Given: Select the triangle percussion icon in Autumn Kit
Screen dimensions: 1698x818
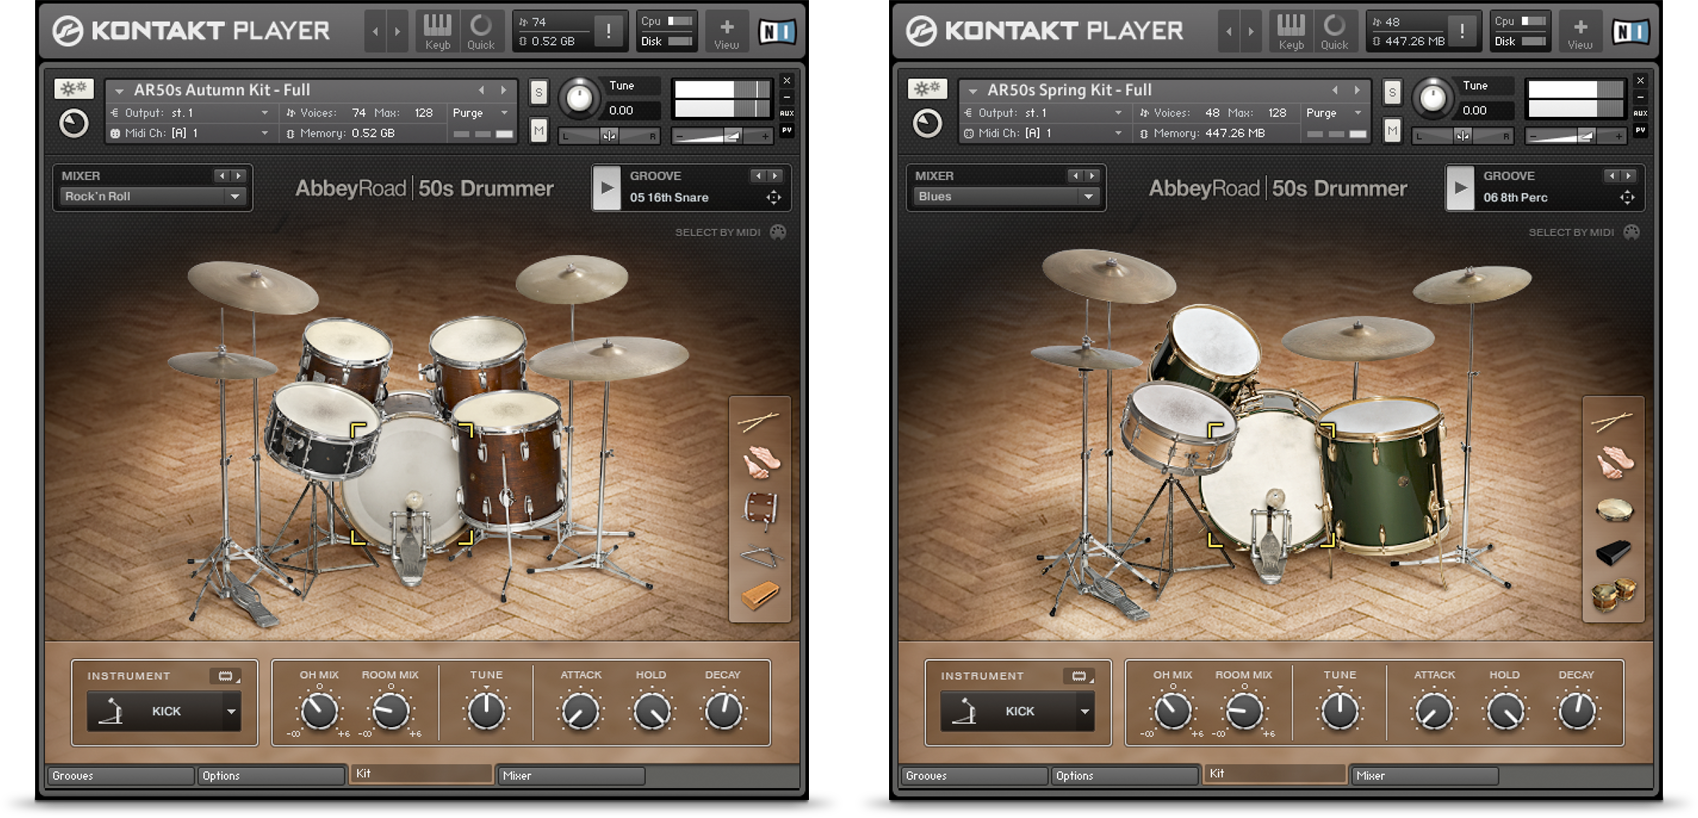Looking at the screenshot, I should [760, 555].
